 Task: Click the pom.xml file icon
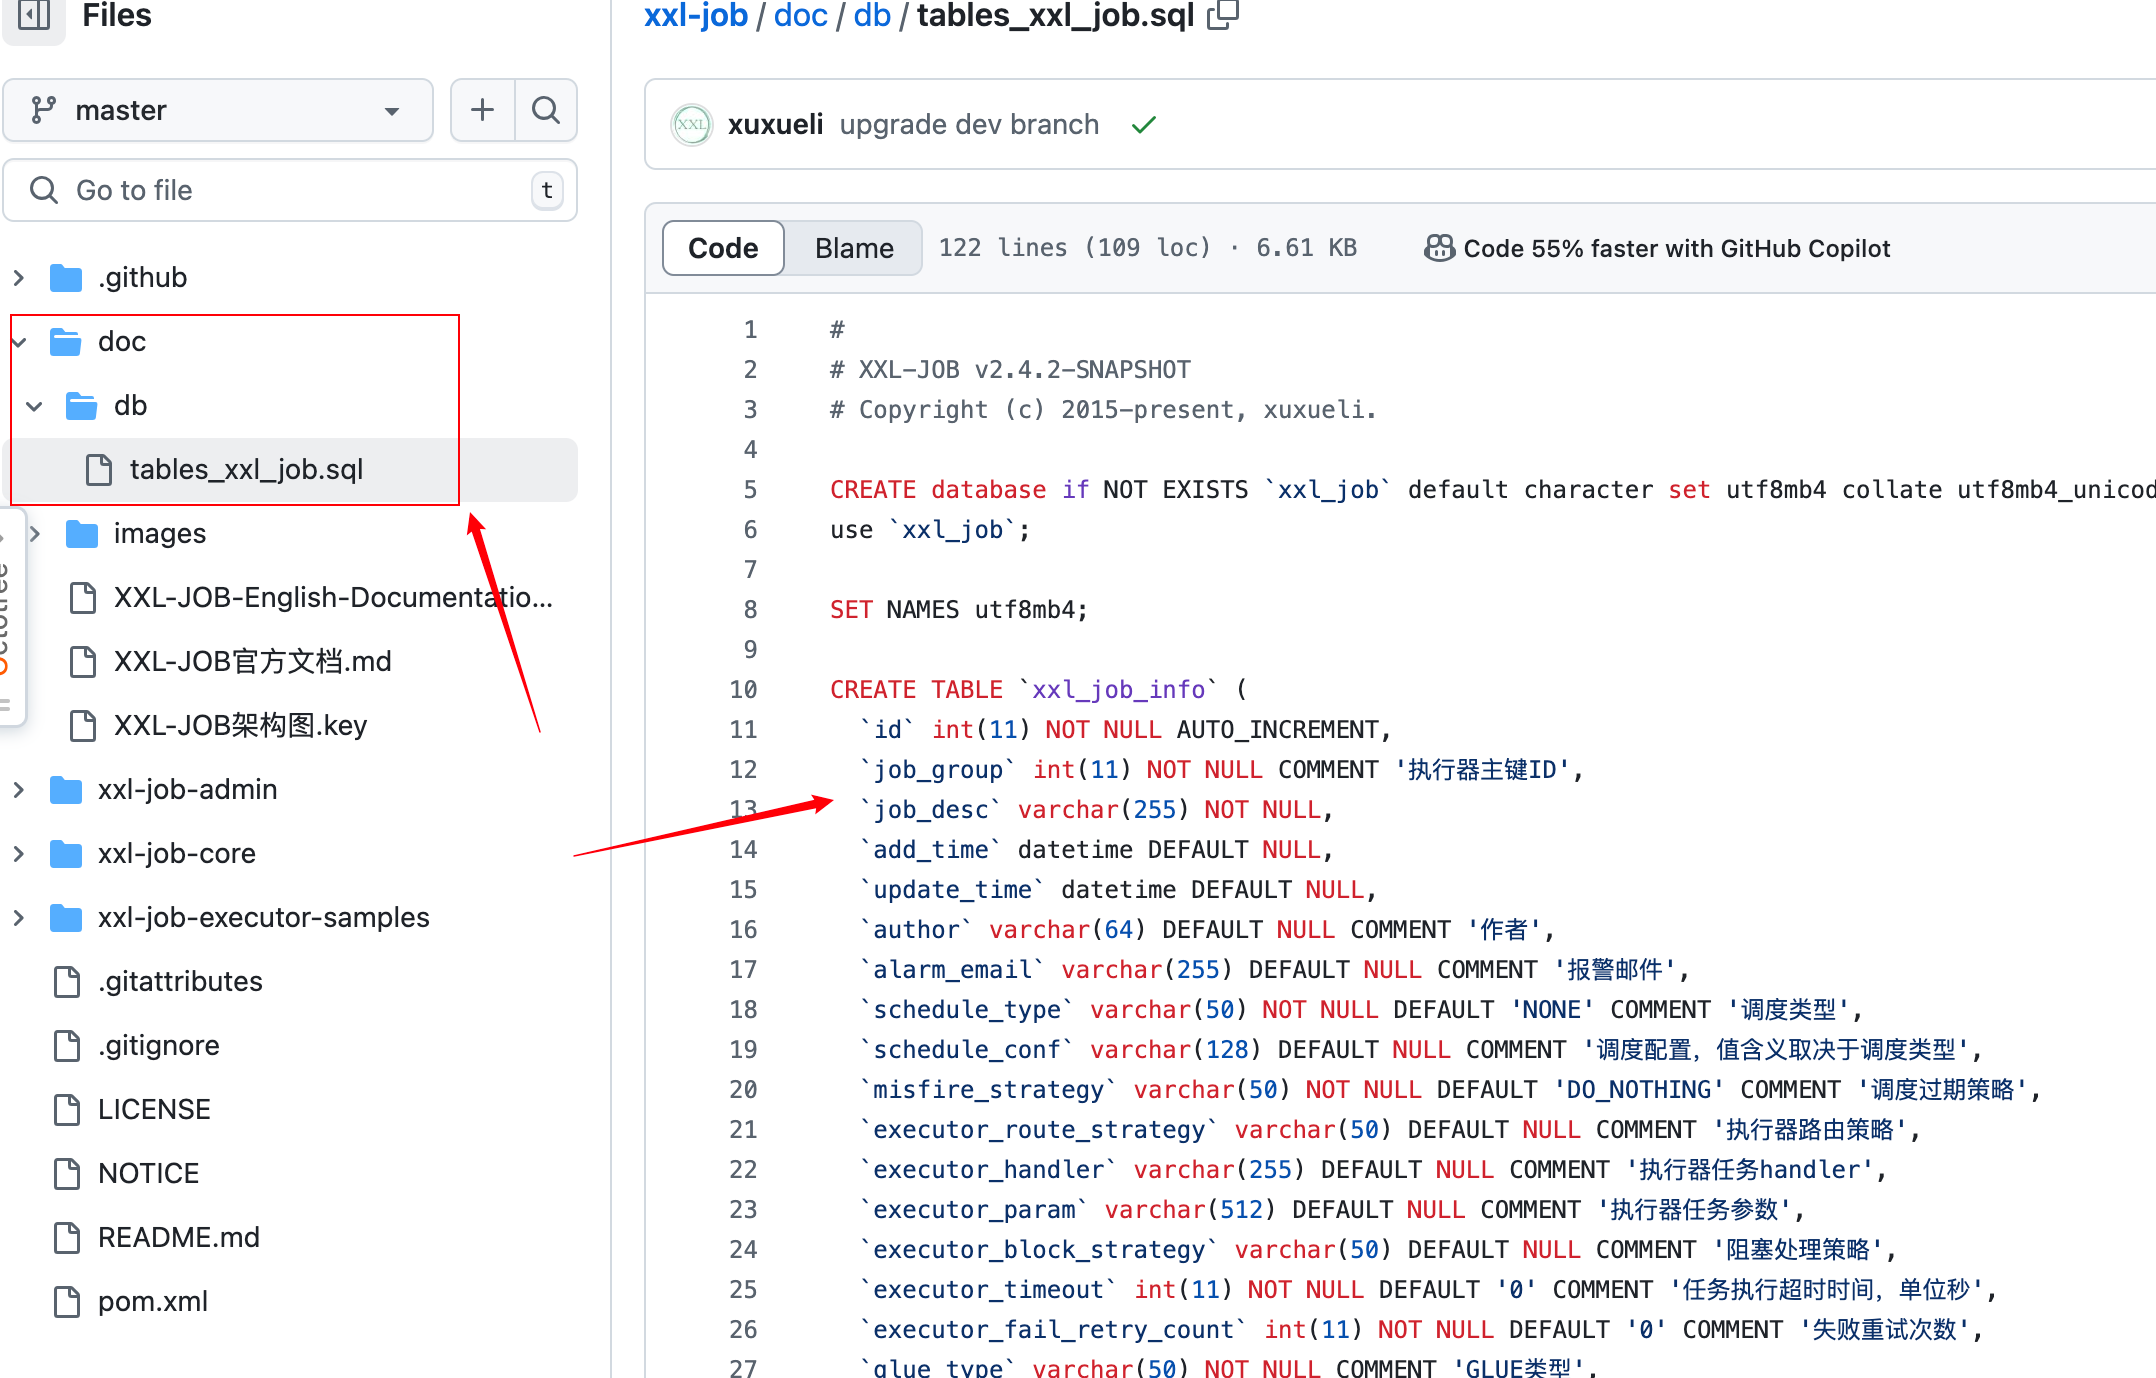pos(67,1302)
